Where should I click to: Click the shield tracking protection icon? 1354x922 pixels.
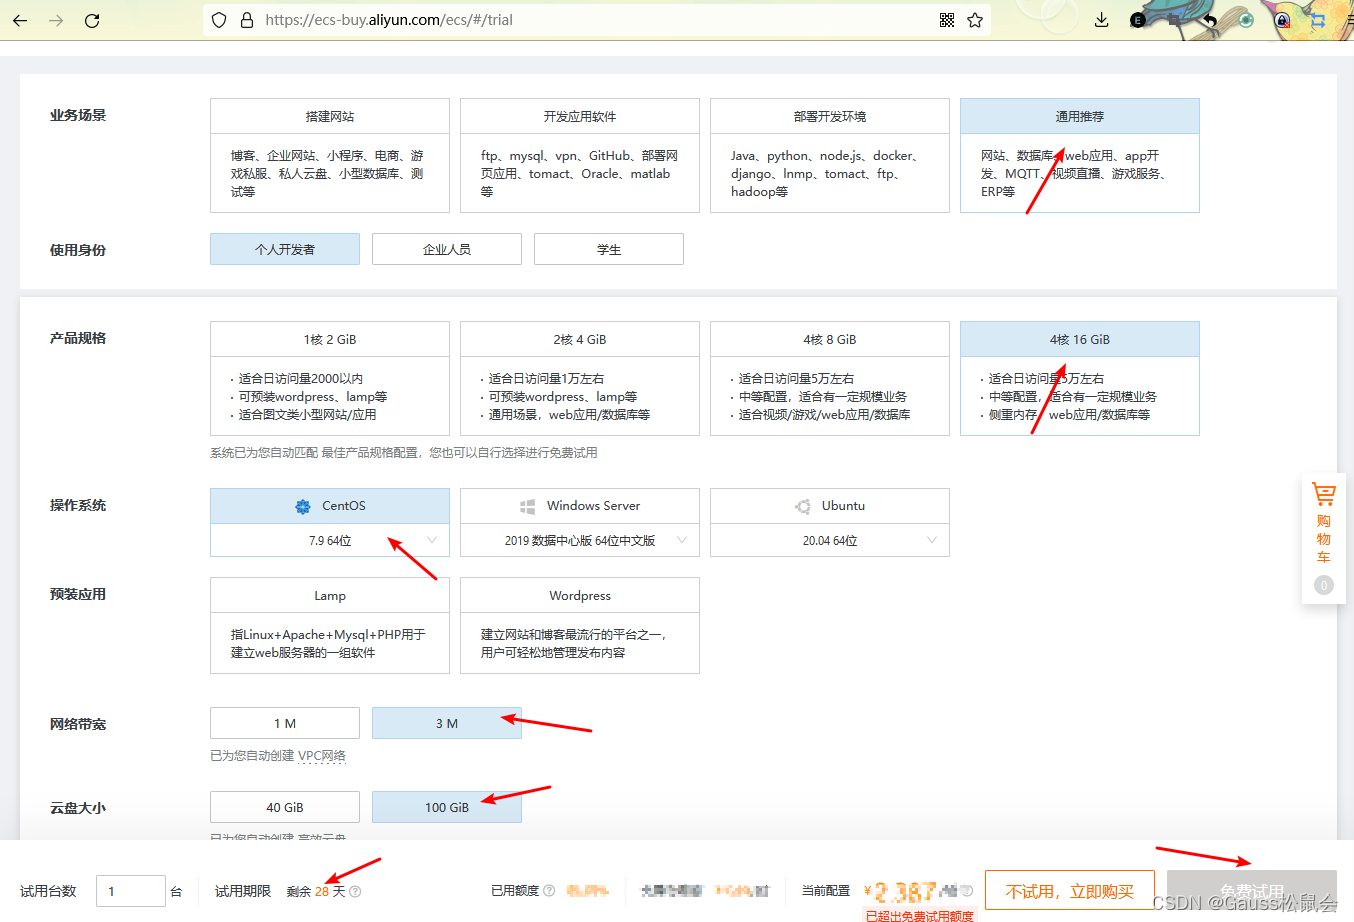pos(219,20)
